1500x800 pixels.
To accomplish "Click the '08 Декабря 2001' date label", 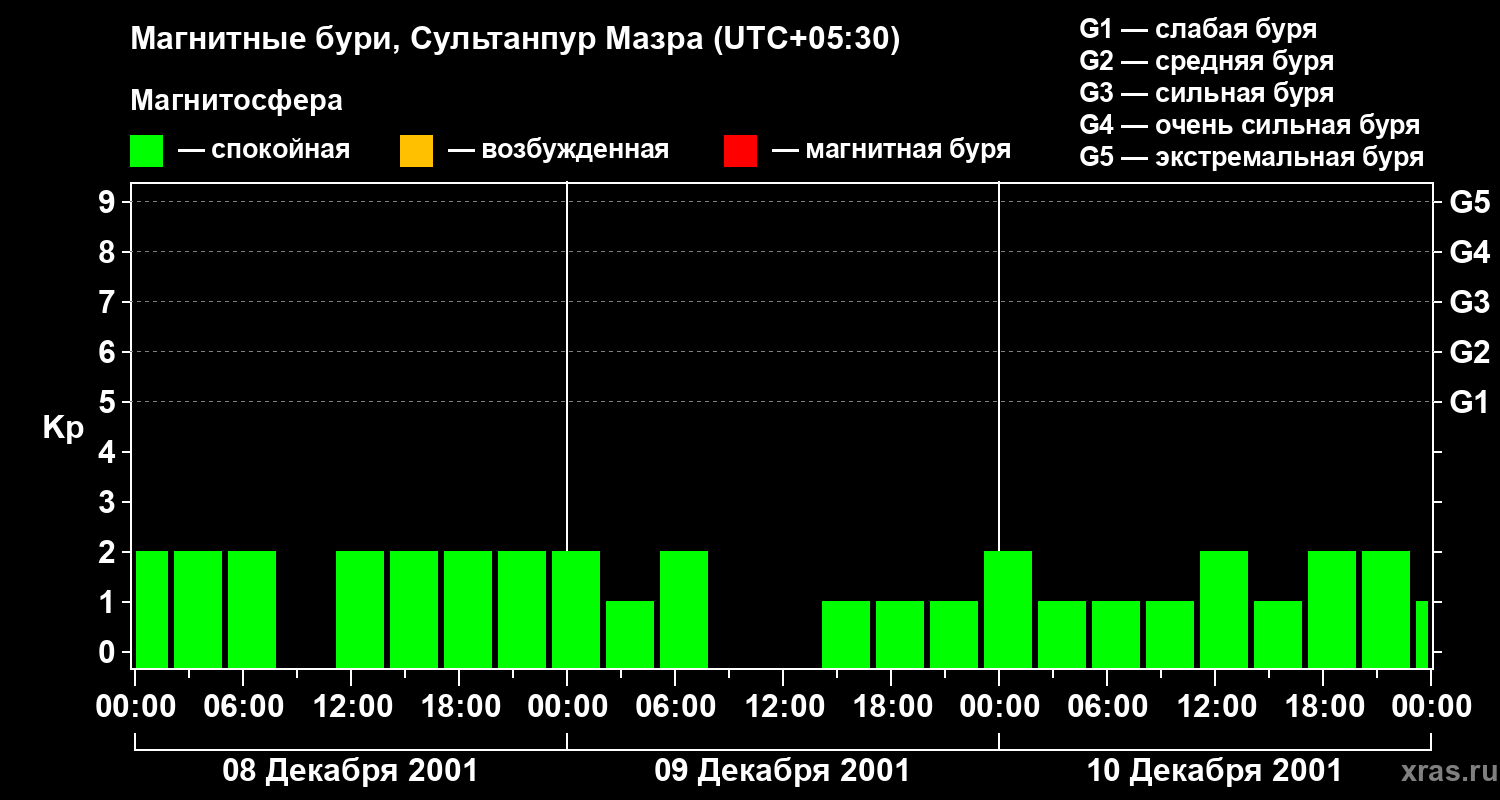I will point(350,771).
